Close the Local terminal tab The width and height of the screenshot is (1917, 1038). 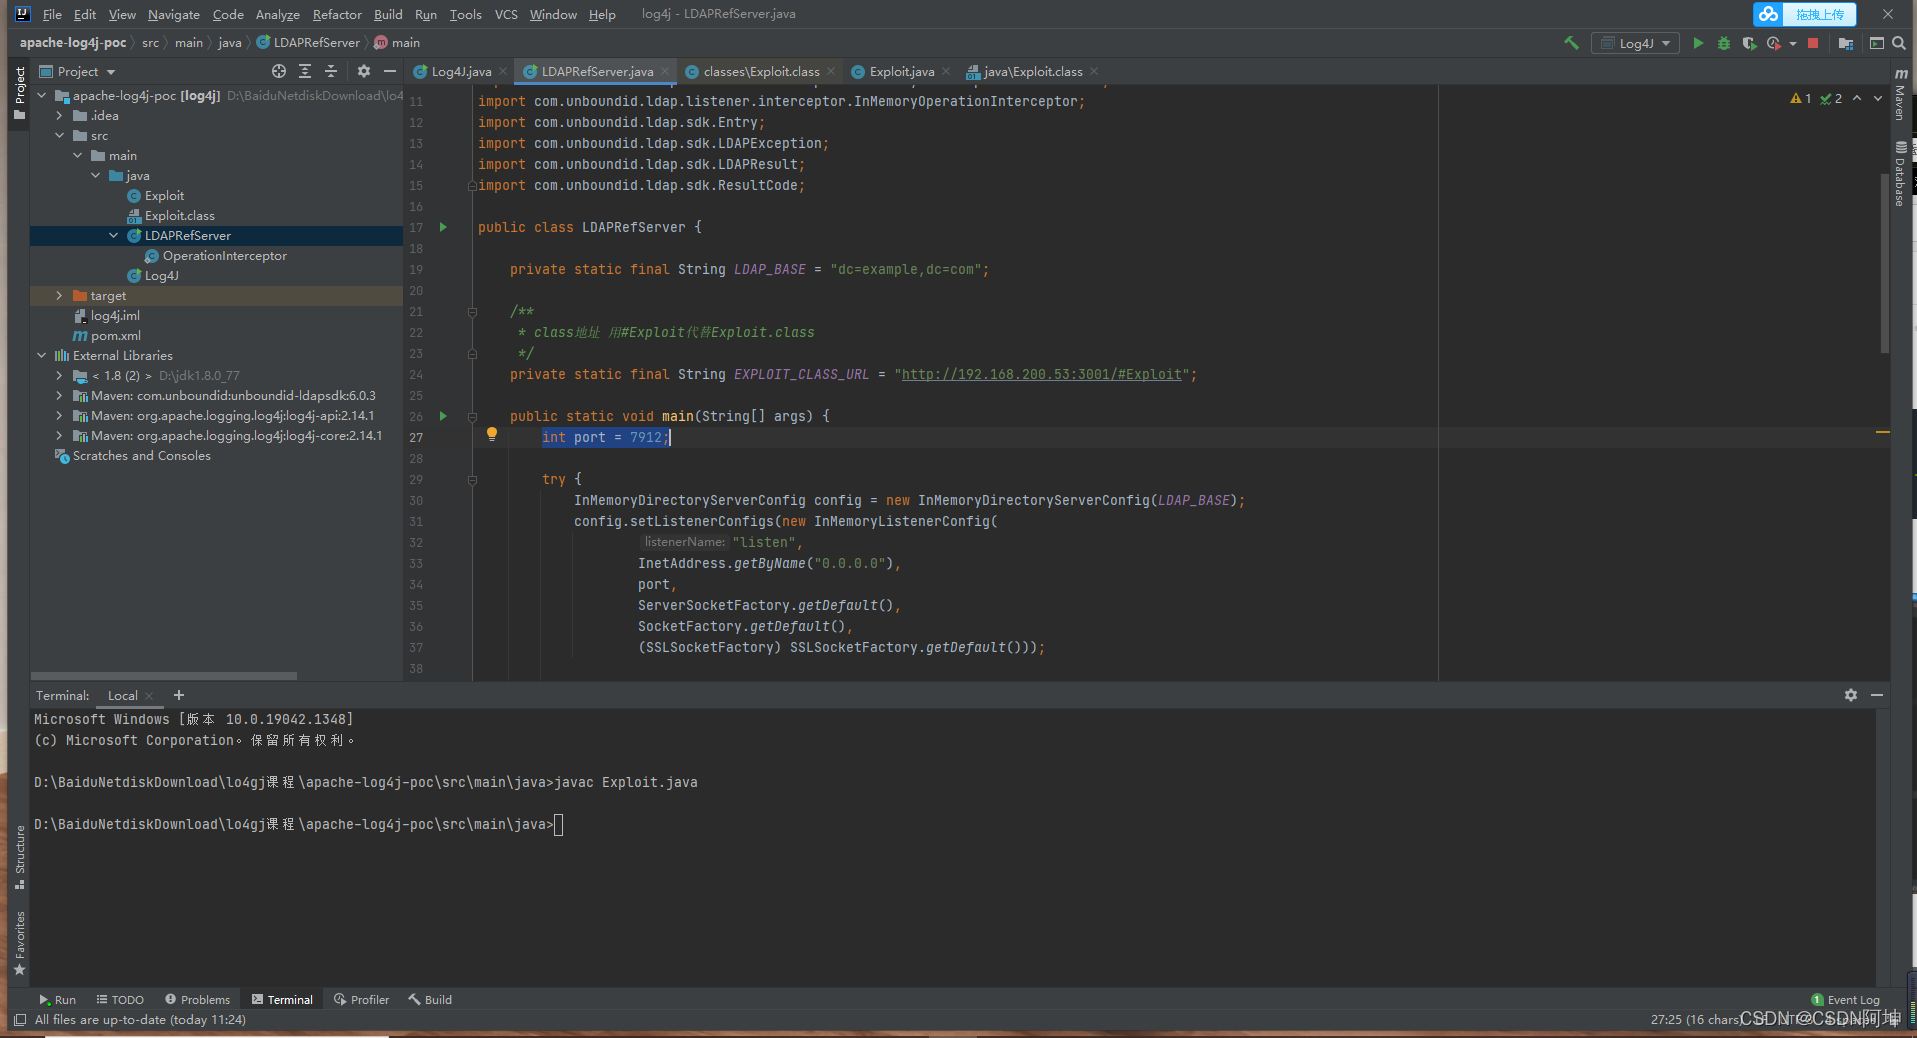click(149, 696)
